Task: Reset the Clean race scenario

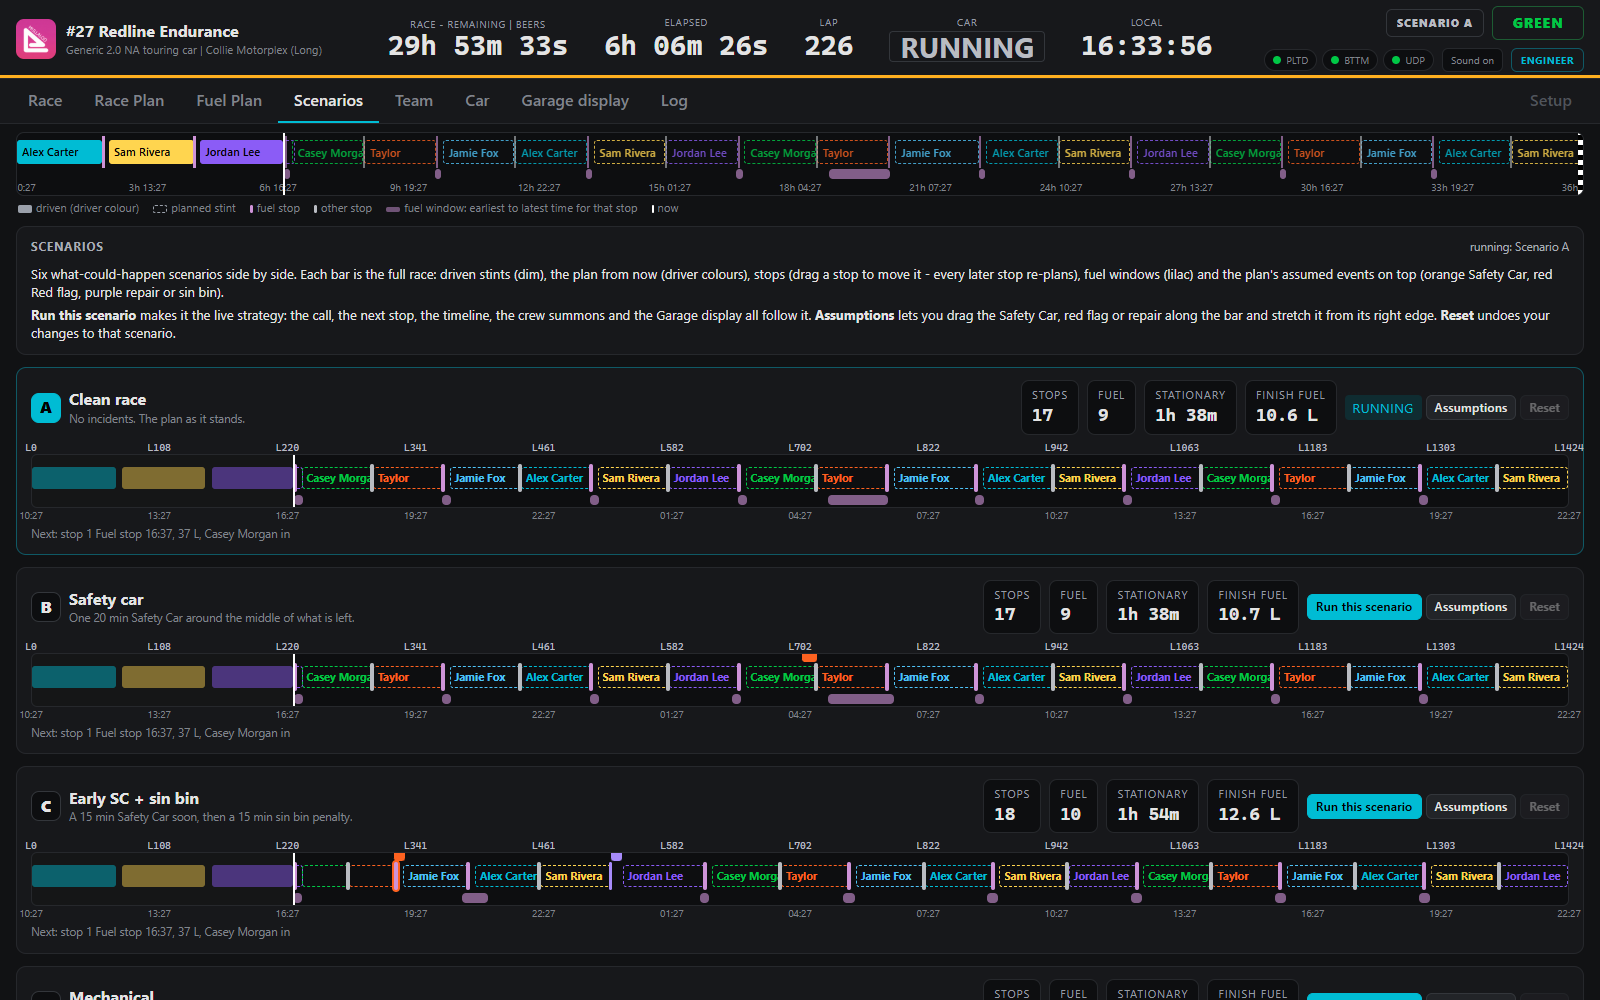Action: 1544,408
